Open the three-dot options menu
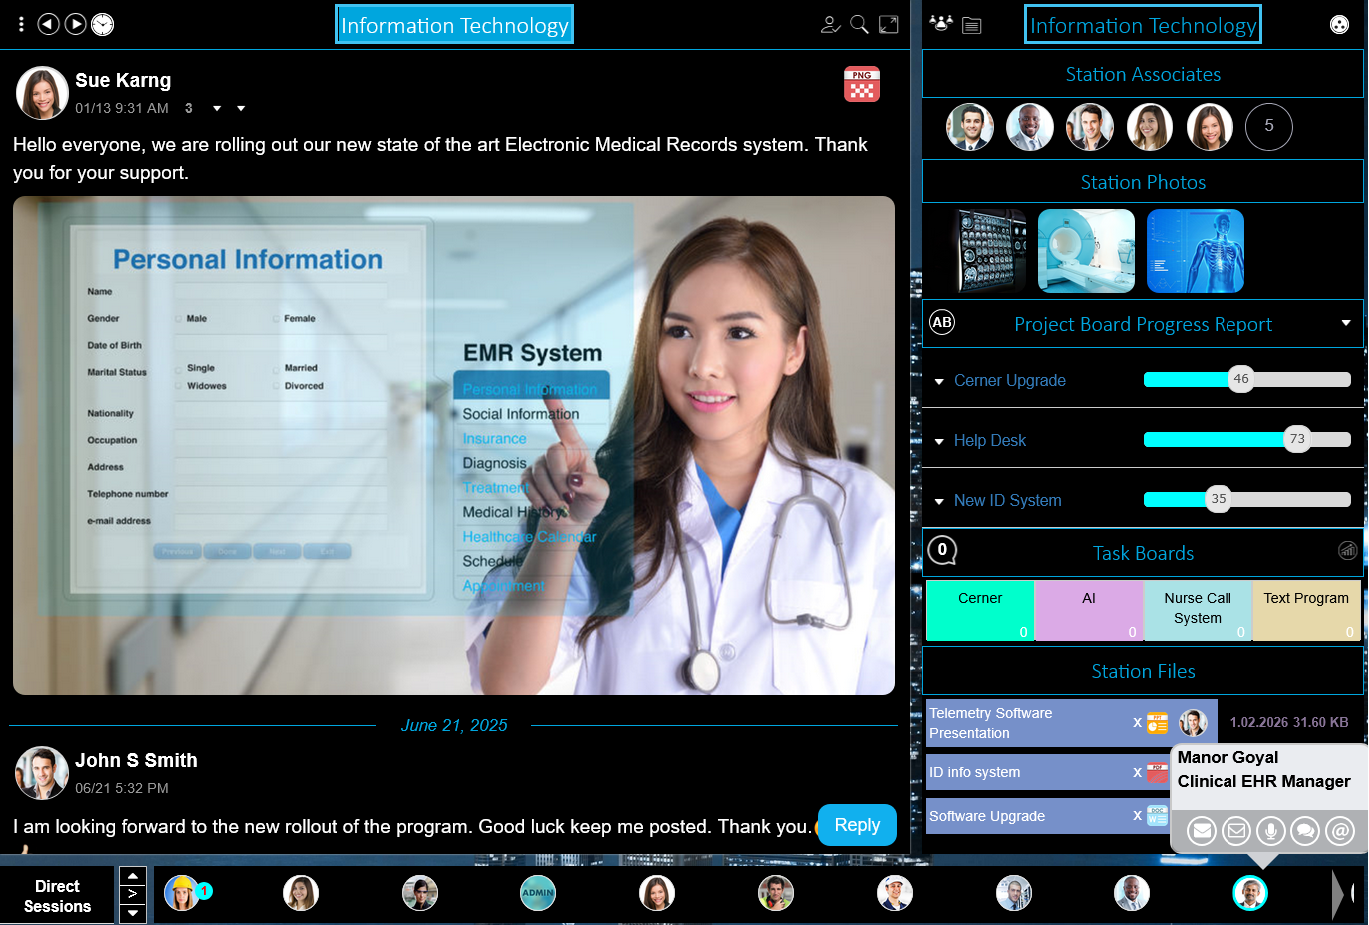This screenshot has height=925, width=1369. point(21,25)
